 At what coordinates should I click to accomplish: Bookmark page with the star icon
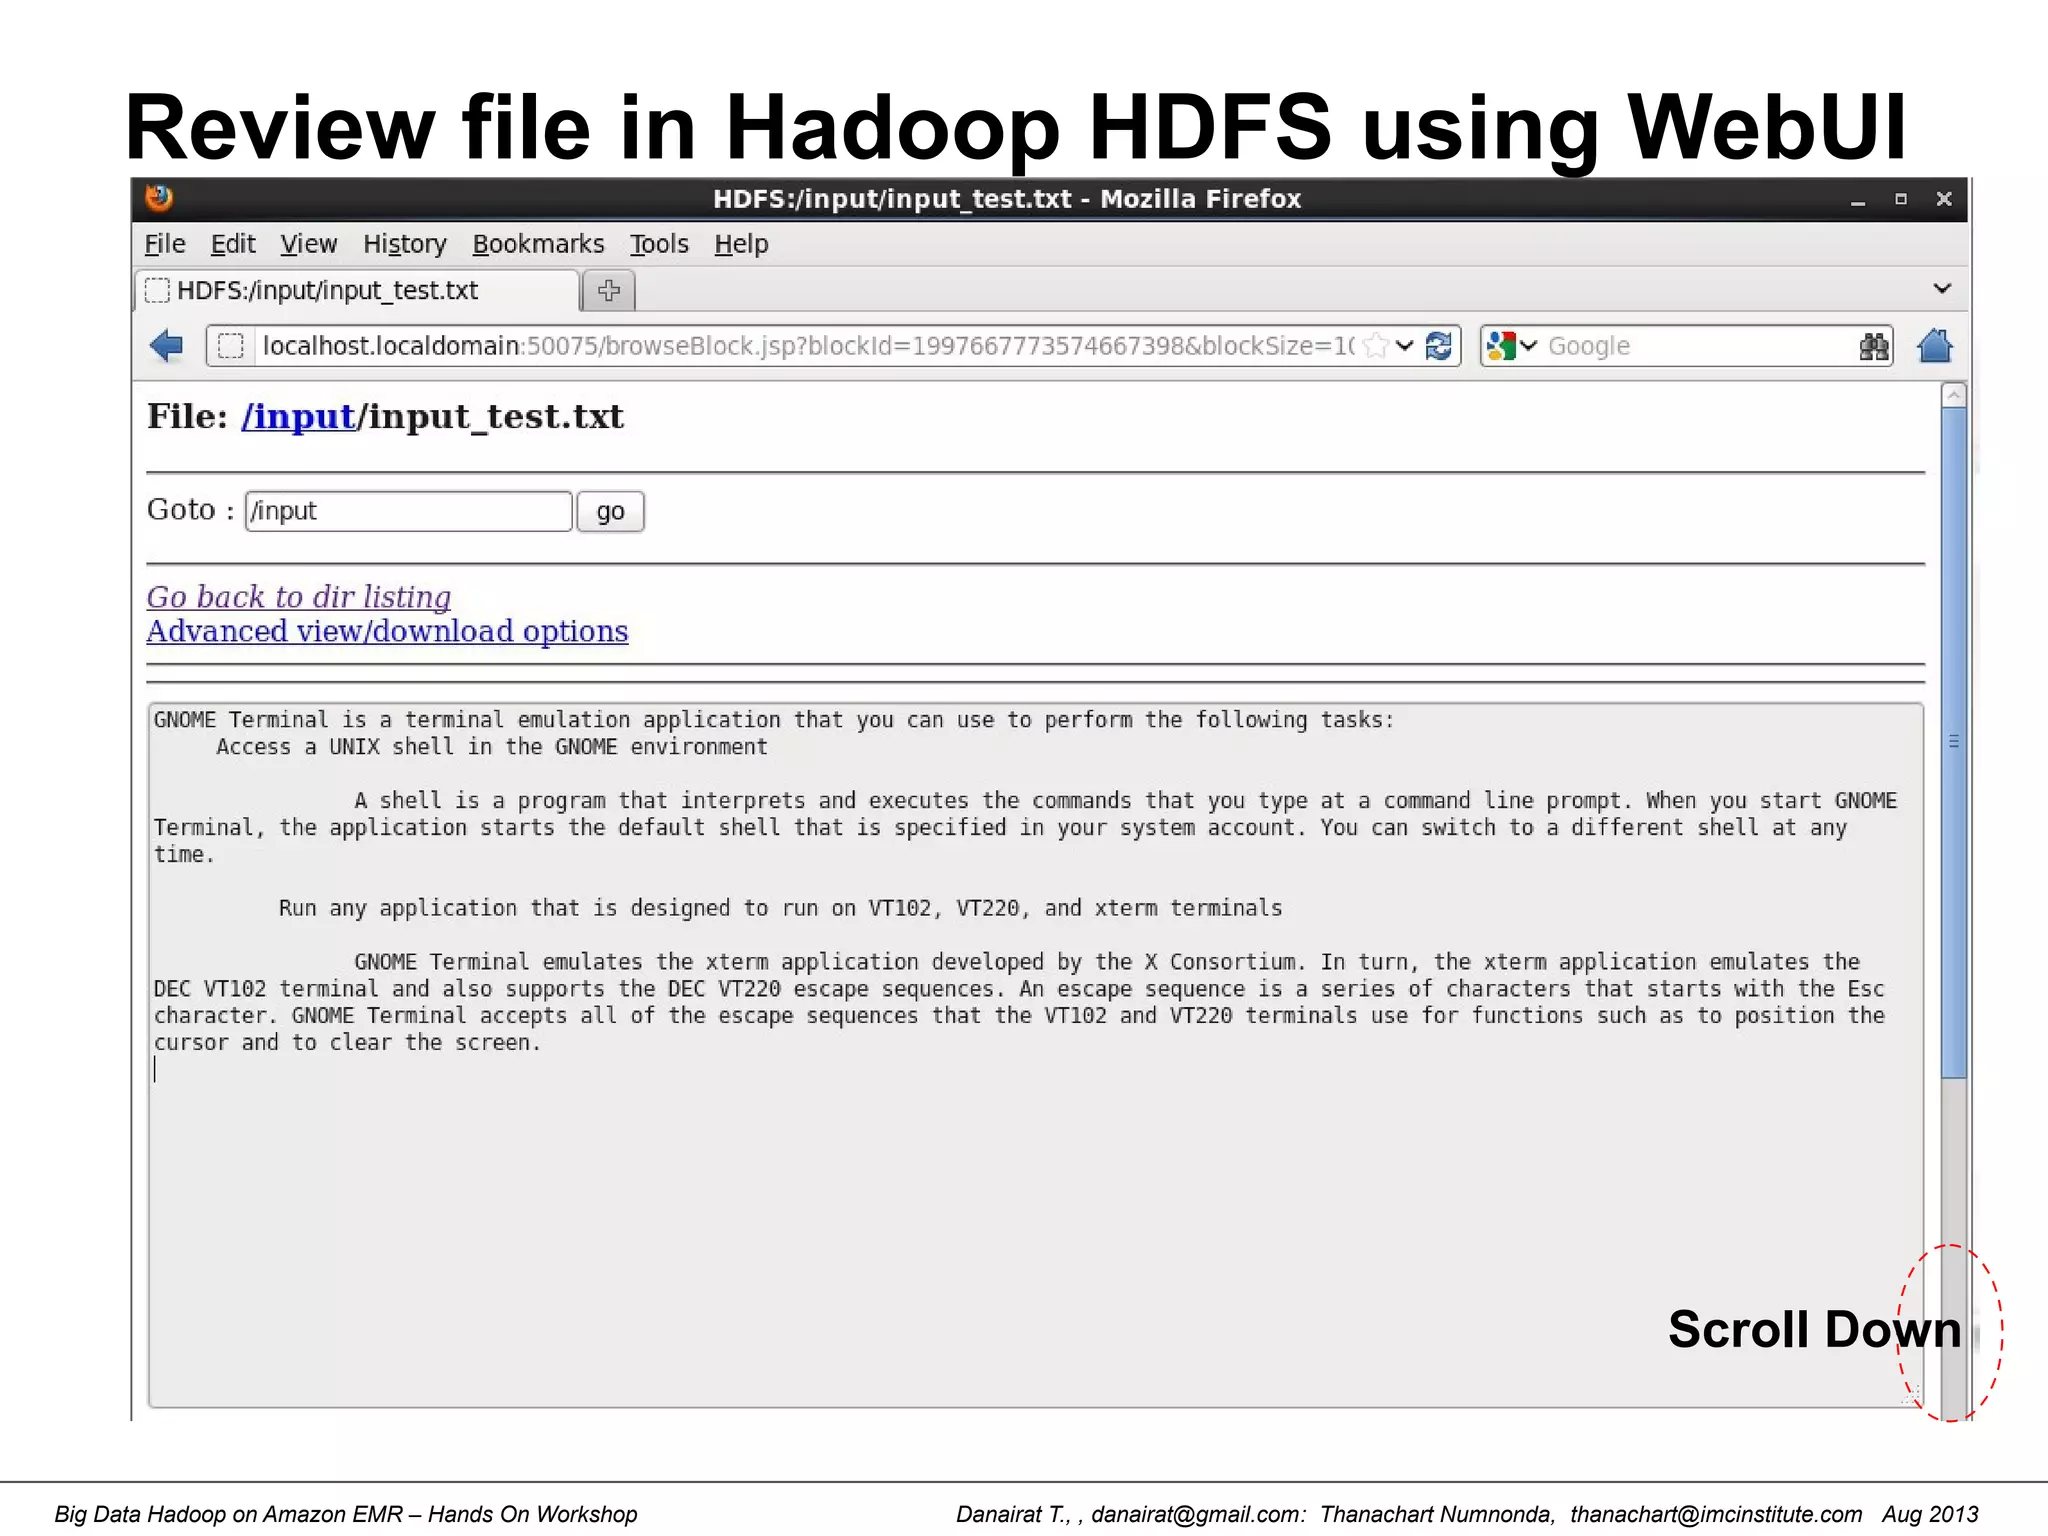(1376, 346)
